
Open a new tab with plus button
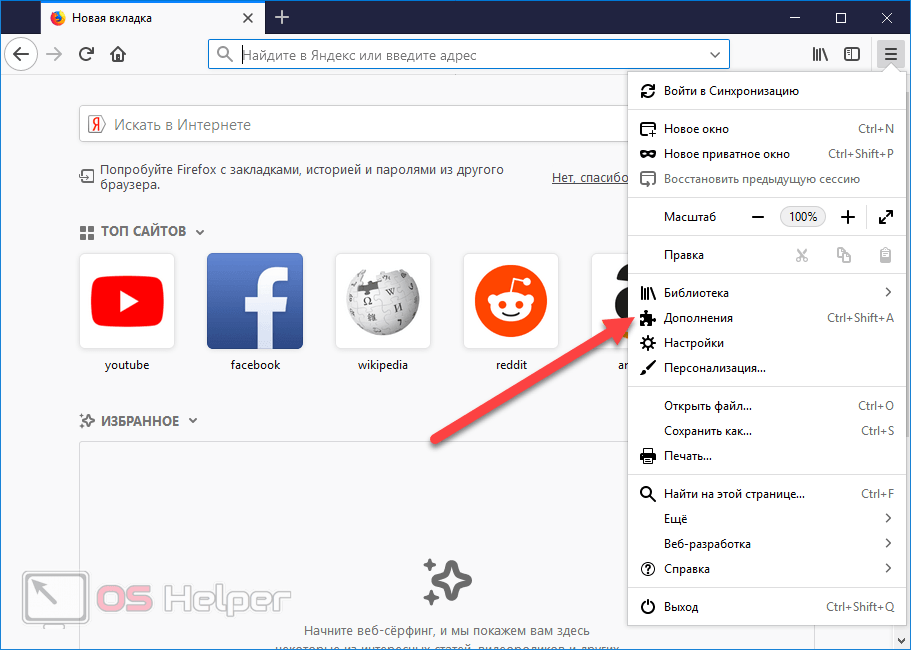coord(282,17)
